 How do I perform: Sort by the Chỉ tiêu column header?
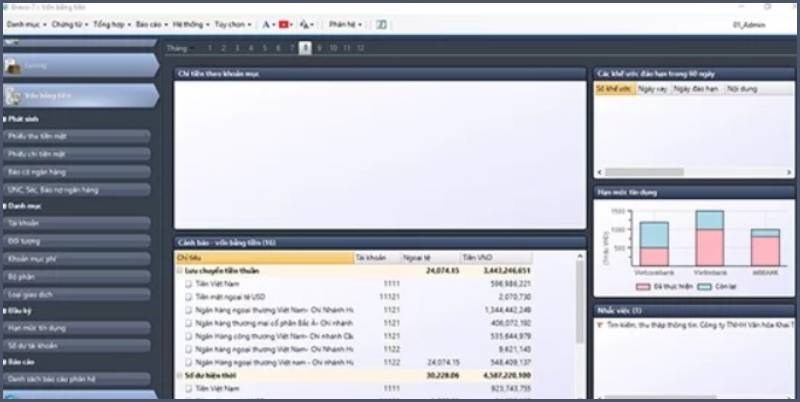tap(264, 258)
